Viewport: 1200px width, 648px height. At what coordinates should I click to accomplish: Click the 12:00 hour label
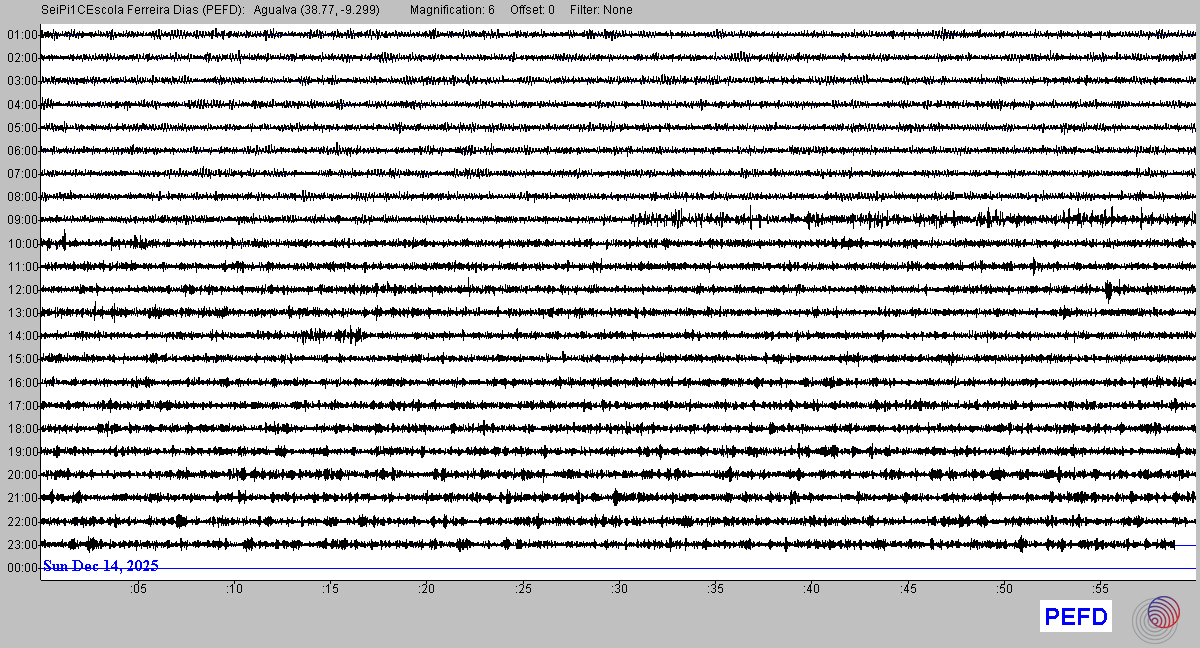pos(22,290)
